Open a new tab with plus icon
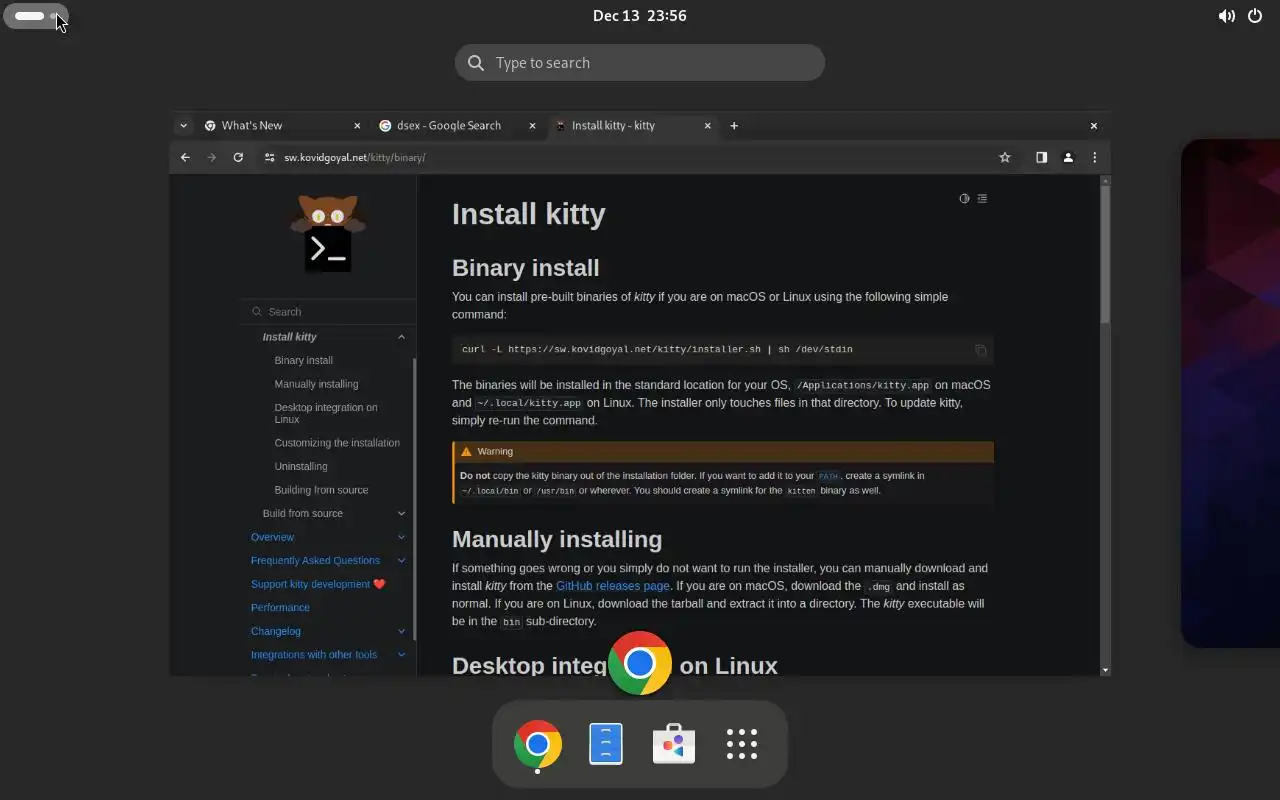 coord(734,125)
